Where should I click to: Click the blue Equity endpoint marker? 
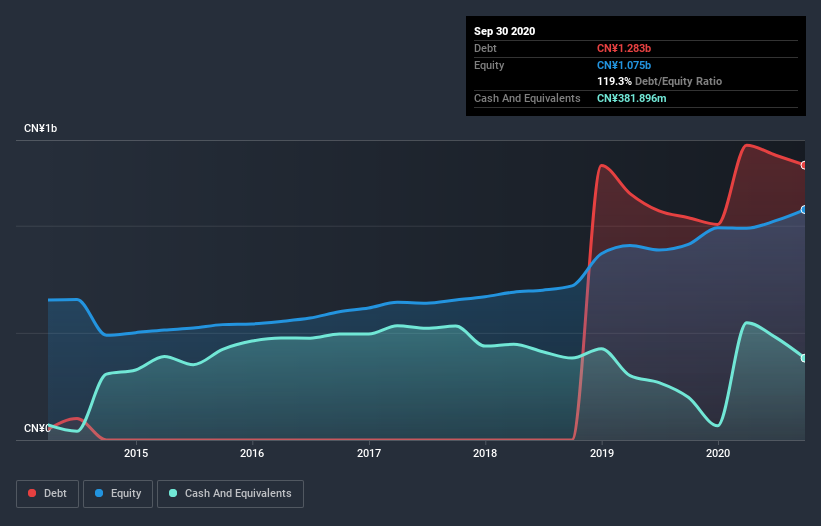pyautogui.click(x=804, y=210)
